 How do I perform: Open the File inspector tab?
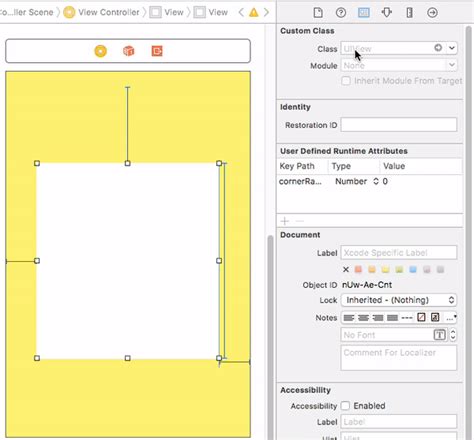[318, 13]
